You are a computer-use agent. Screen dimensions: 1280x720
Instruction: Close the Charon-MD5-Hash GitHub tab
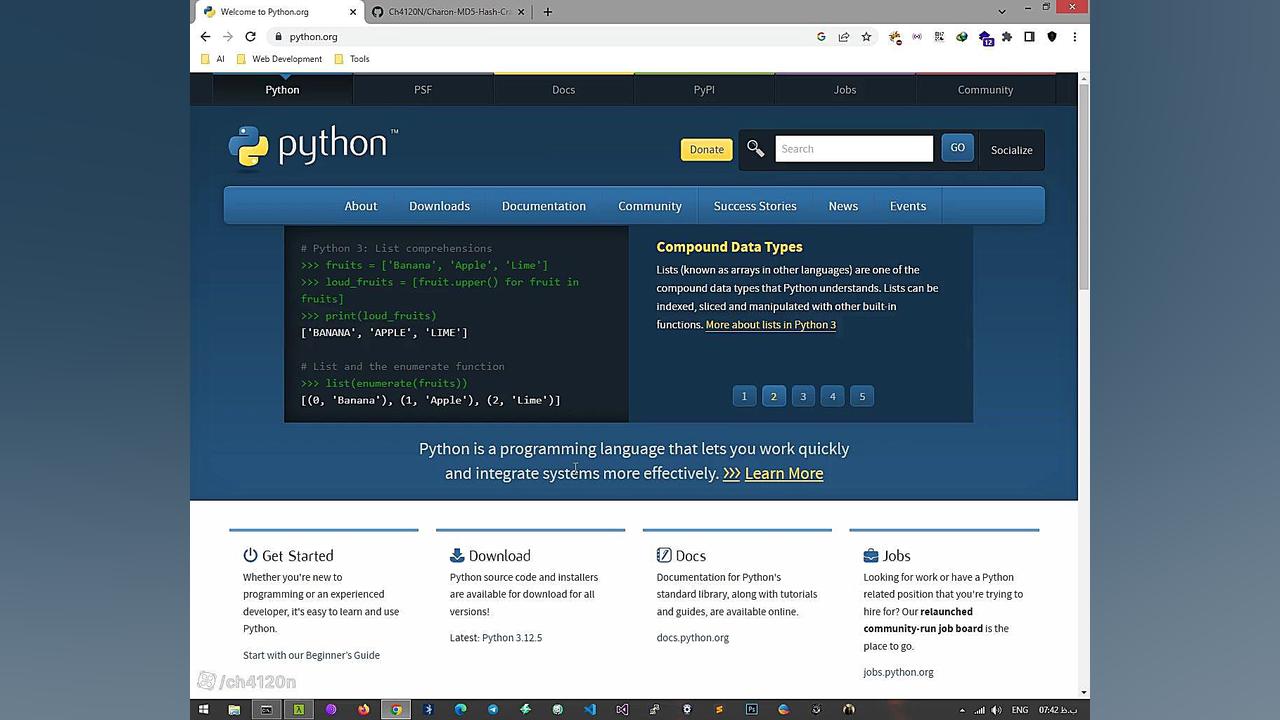coord(521,12)
